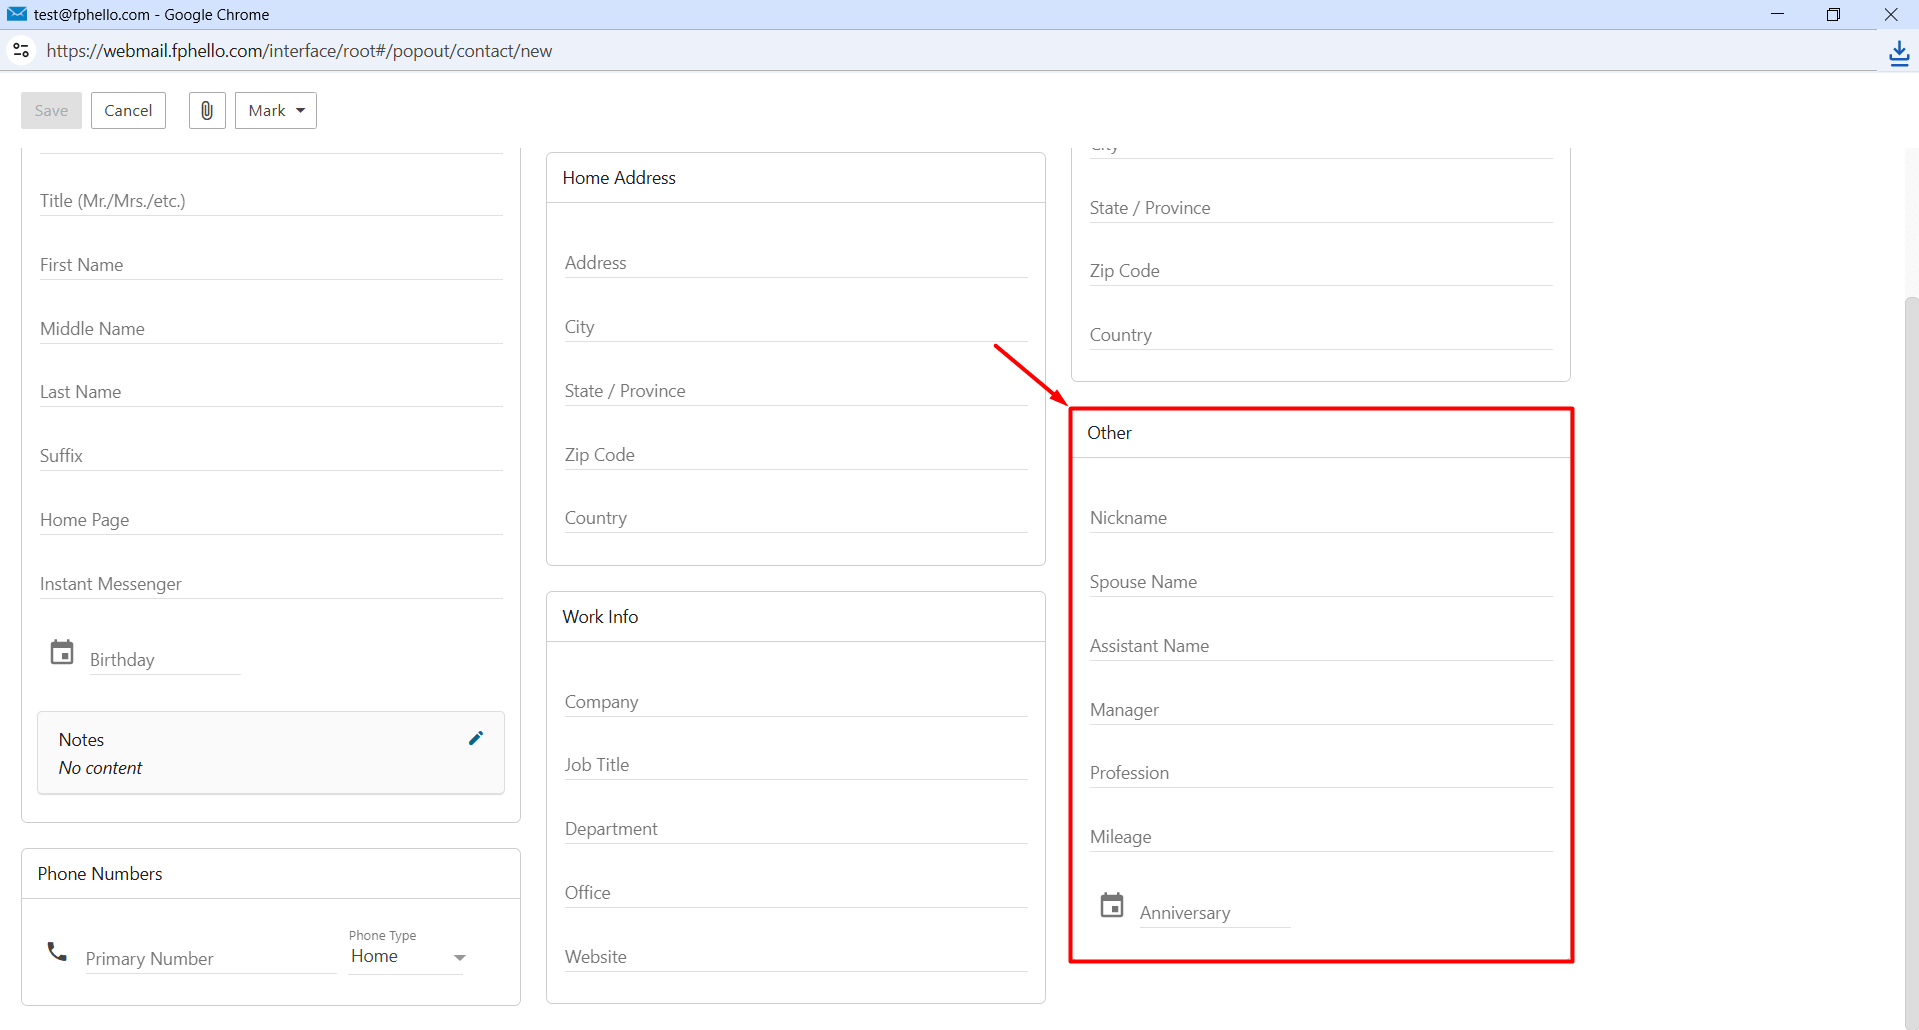Click the phone handset icon
Image resolution: width=1919 pixels, height=1030 pixels.
pyautogui.click(x=57, y=951)
